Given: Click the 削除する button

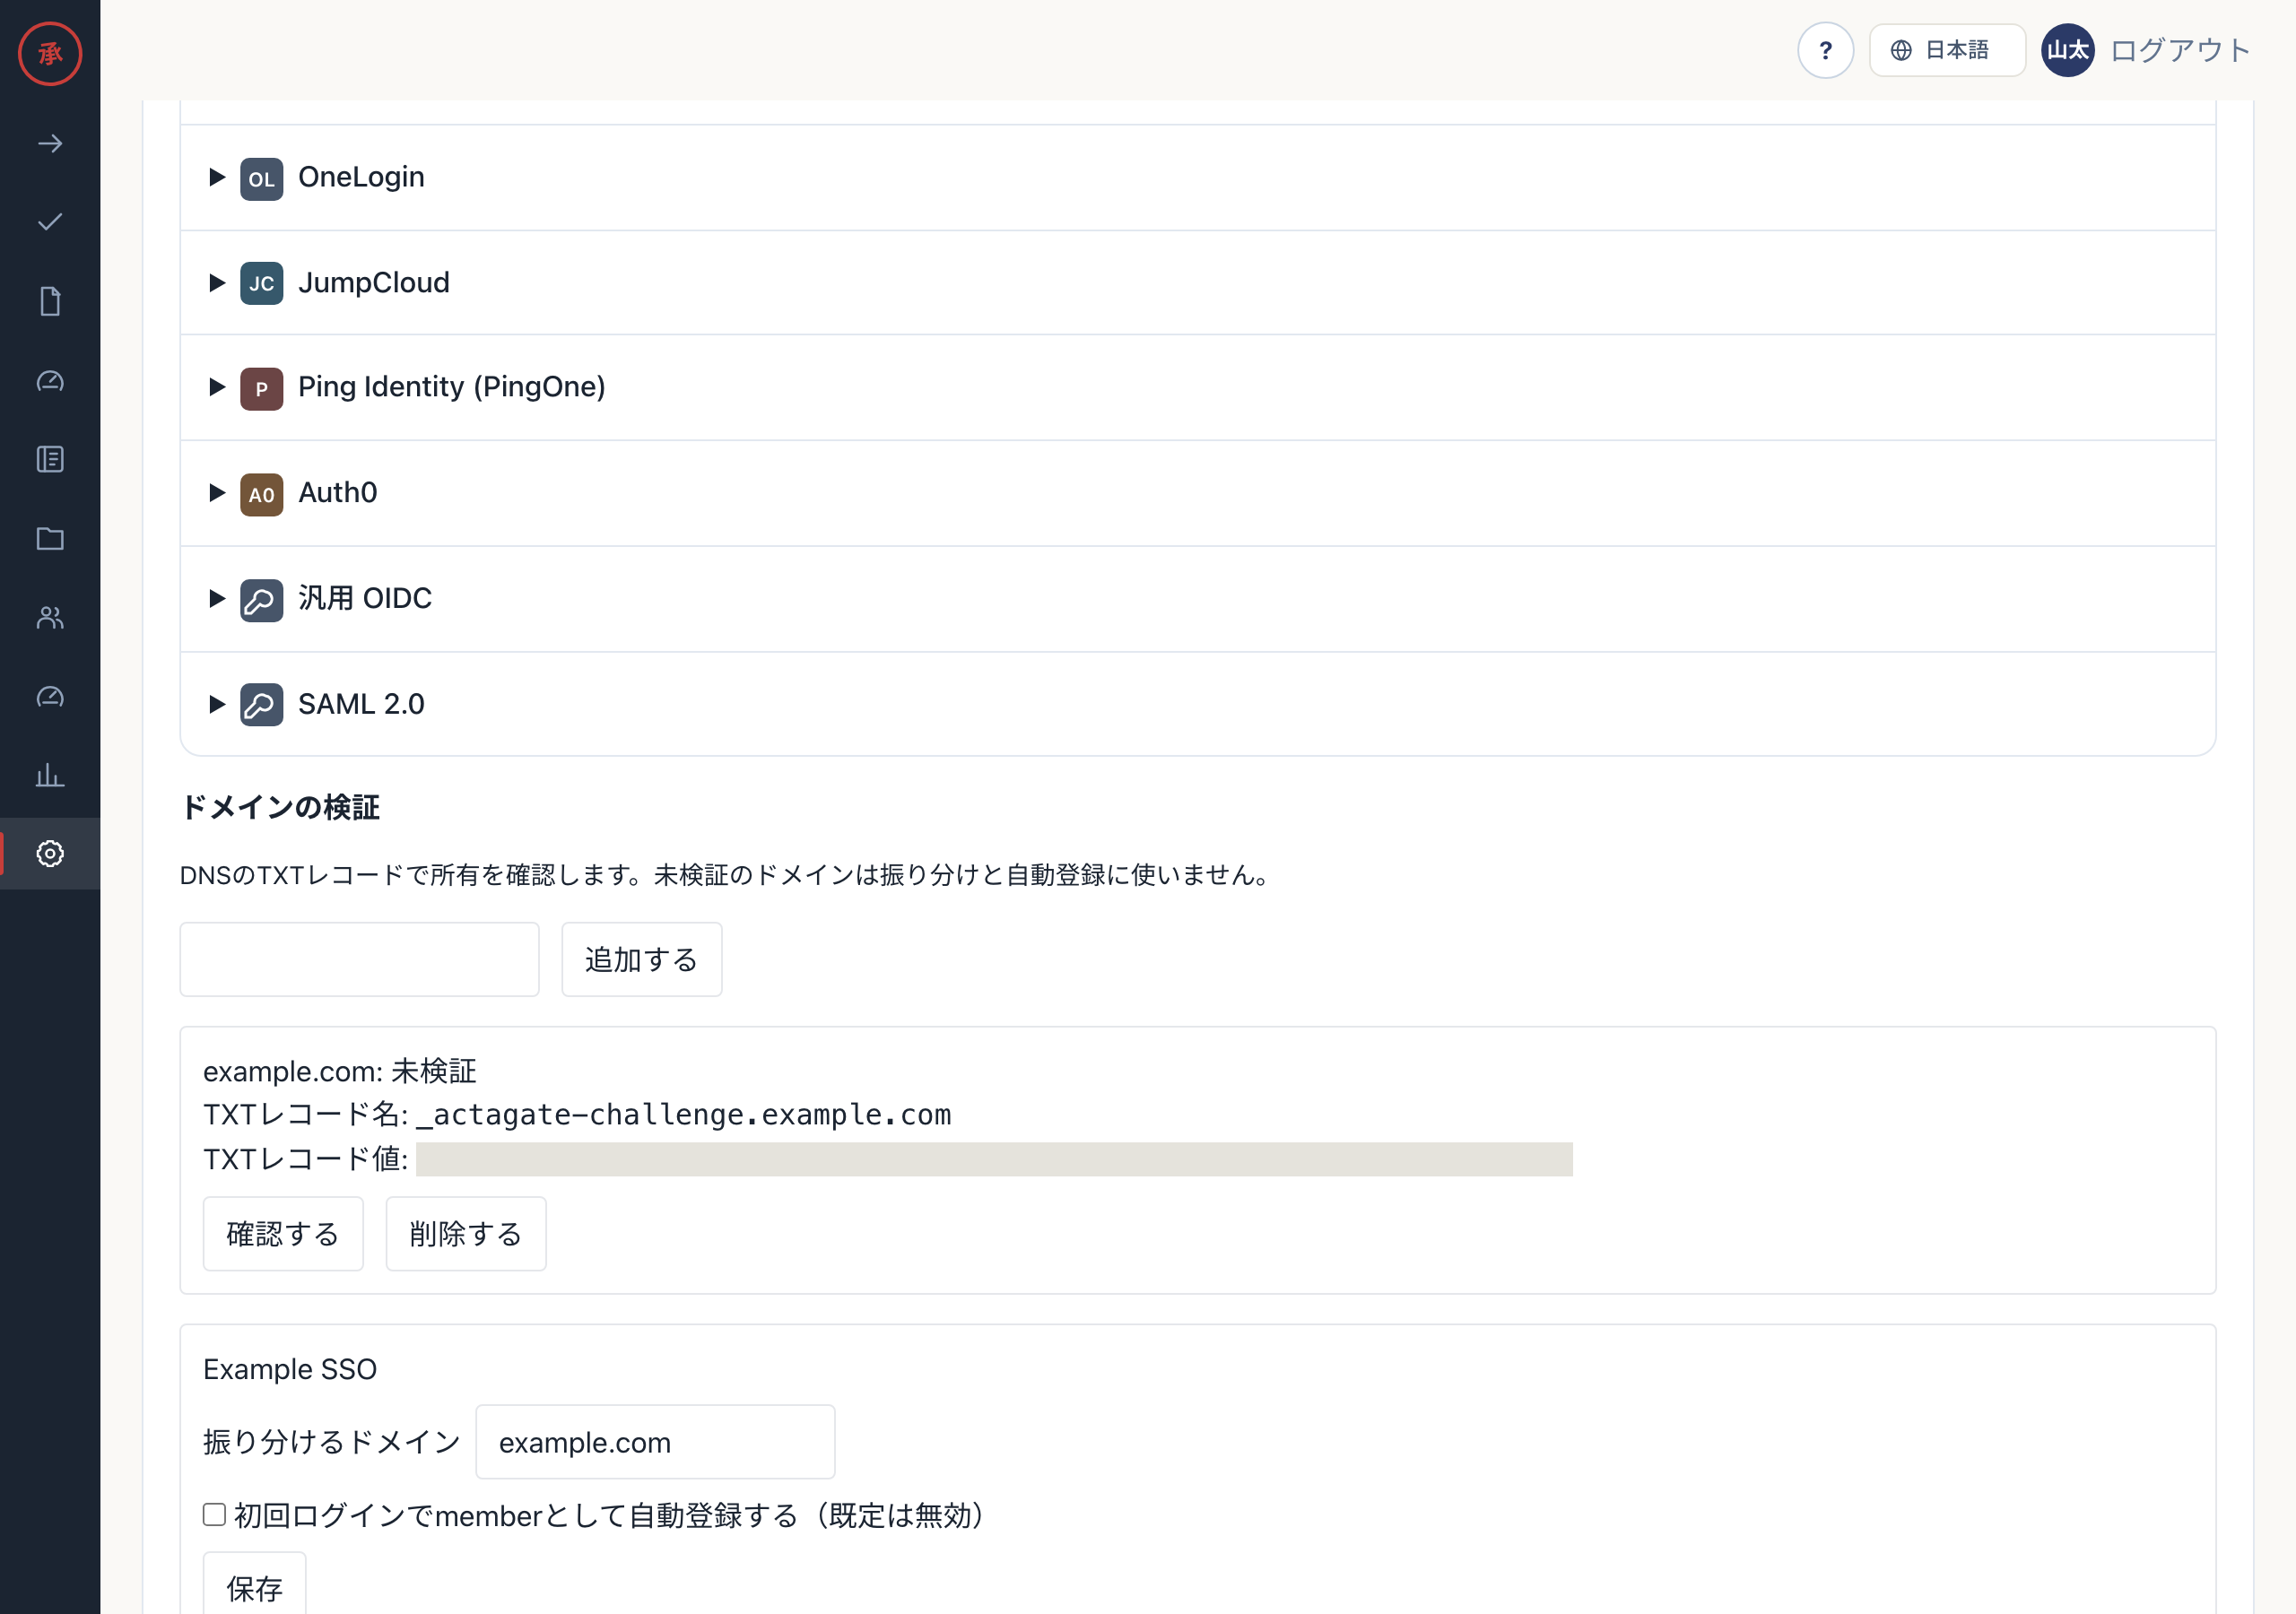Looking at the screenshot, I should tap(466, 1233).
